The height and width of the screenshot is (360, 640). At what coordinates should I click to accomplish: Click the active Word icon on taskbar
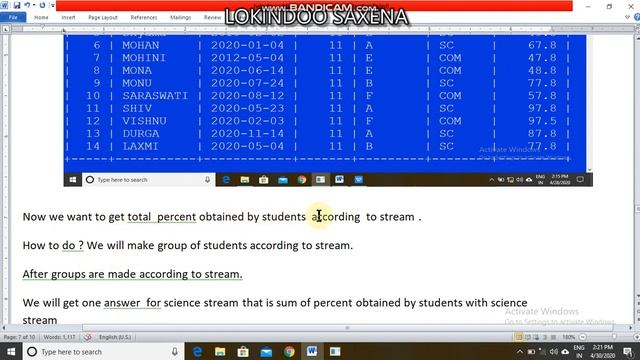click(312, 351)
